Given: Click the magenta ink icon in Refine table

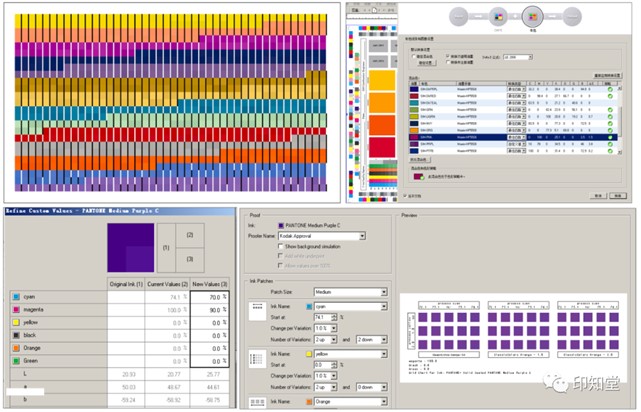Looking at the screenshot, I should 14,311.
